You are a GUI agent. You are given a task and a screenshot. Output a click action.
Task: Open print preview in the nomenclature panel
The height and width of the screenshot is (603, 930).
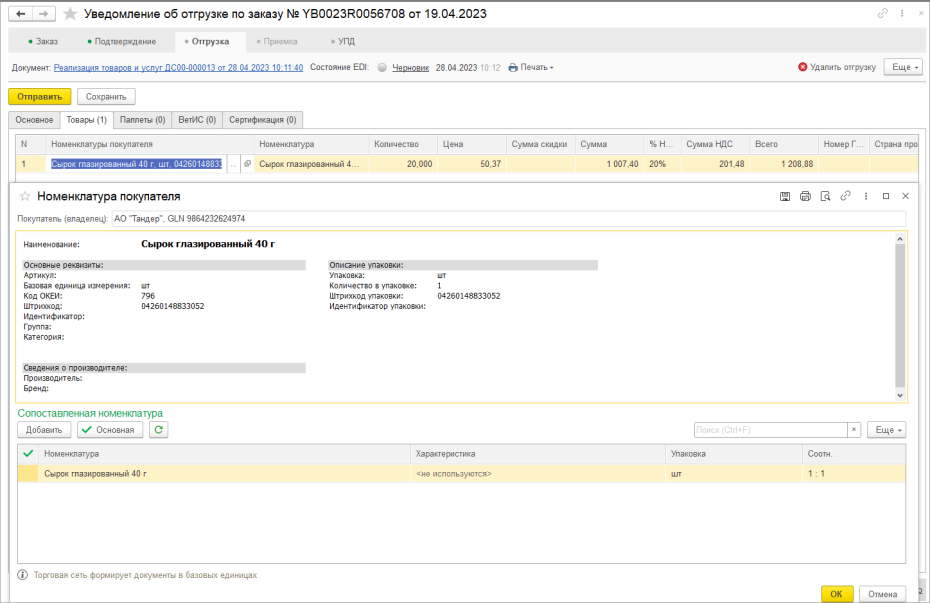pyautogui.click(x=825, y=196)
